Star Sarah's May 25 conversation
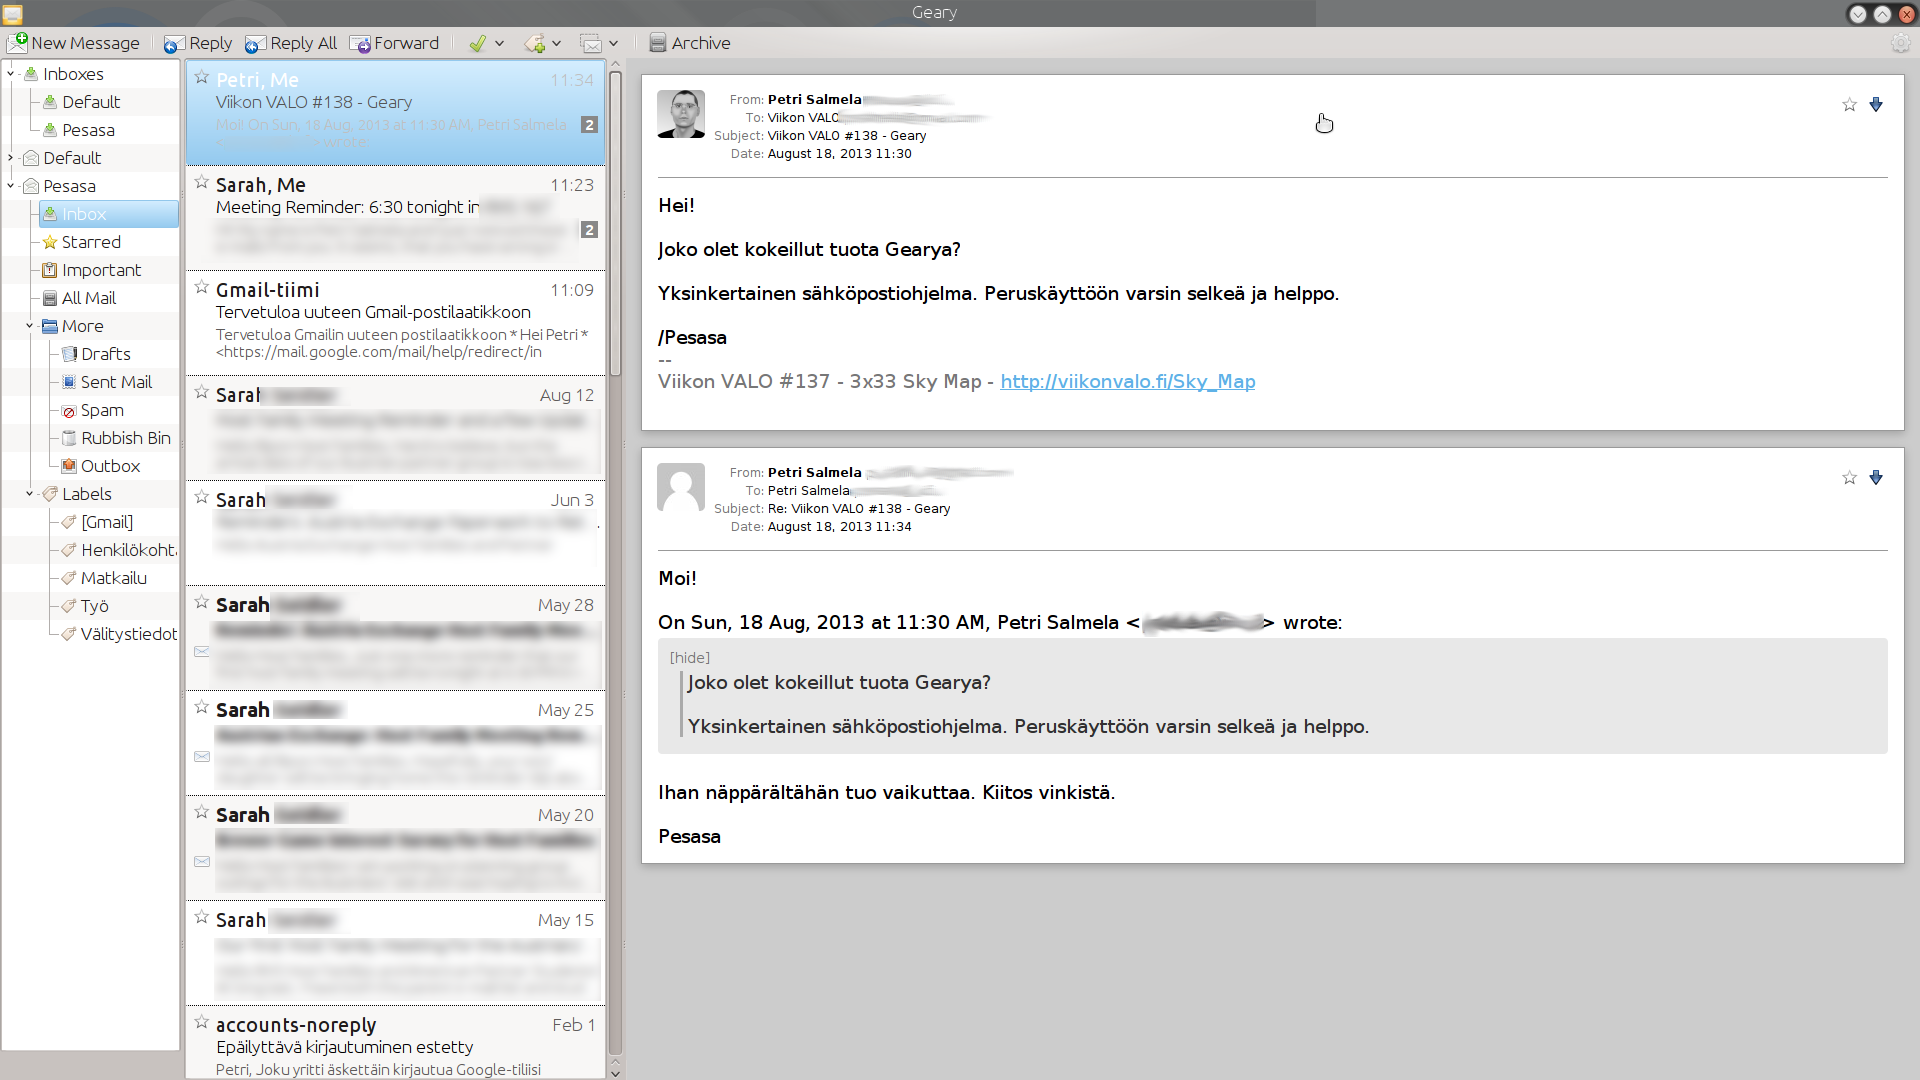This screenshot has width=1920, height=1080. click(x=201, y=707)
